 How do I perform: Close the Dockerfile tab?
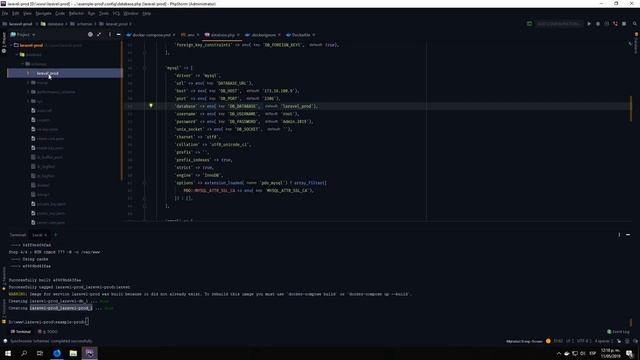point(313,35)
